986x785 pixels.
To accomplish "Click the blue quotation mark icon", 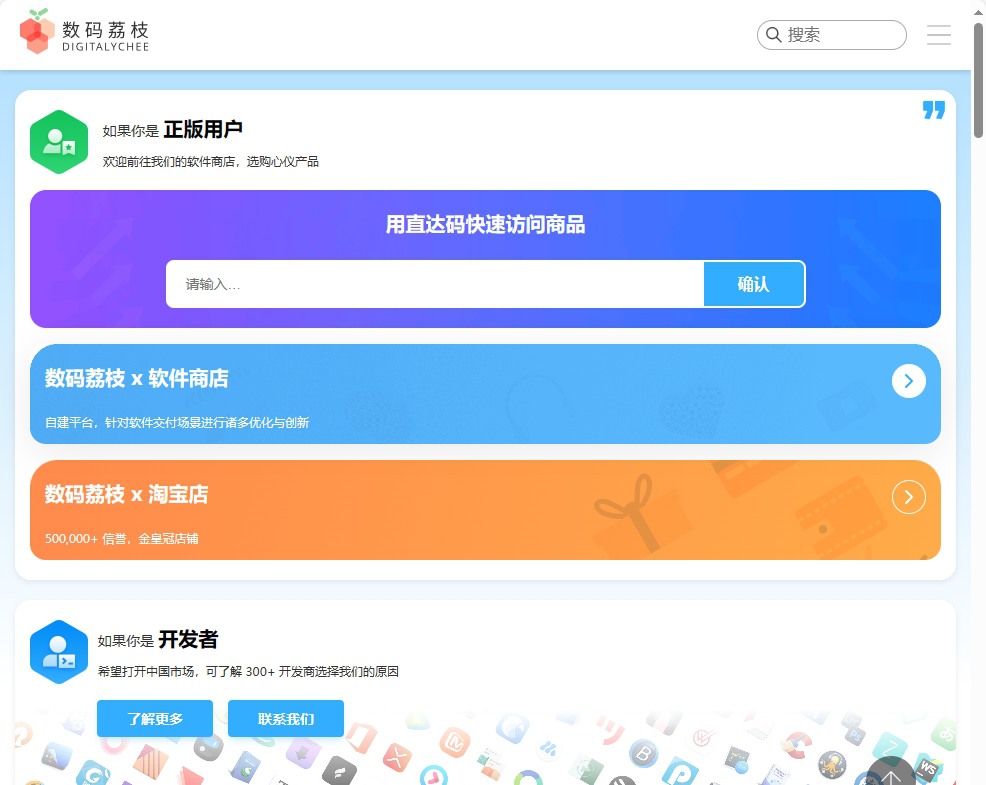I will click(x=933, y=110).
